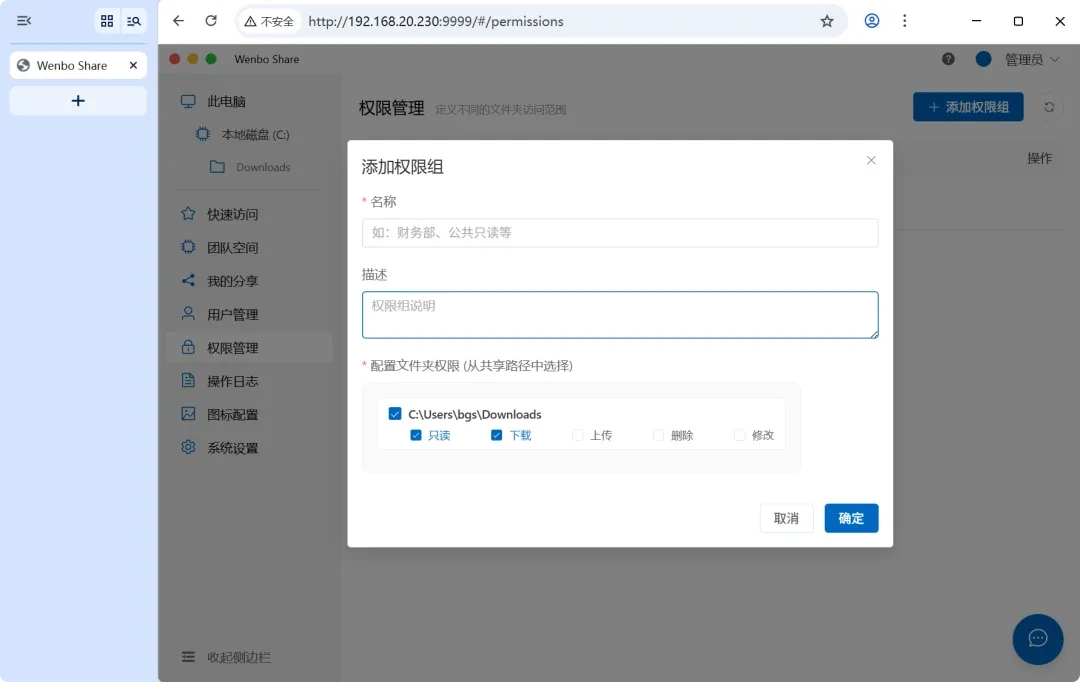Screen dimensions: 1080x682
Task: Open the help question mark icon
Action: [x=948, y=59]
